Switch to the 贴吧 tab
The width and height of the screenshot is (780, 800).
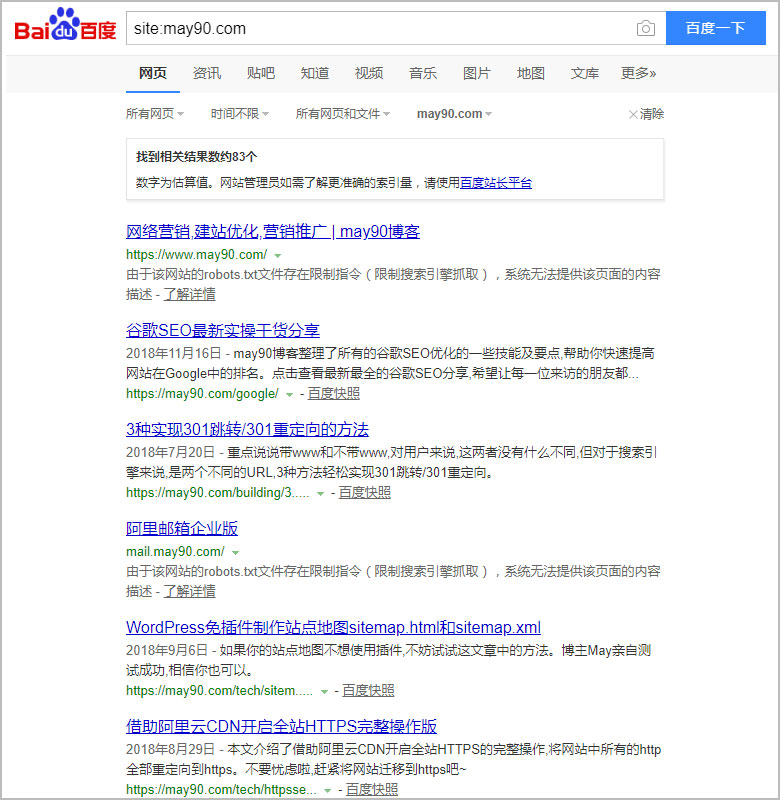(261, 73)
